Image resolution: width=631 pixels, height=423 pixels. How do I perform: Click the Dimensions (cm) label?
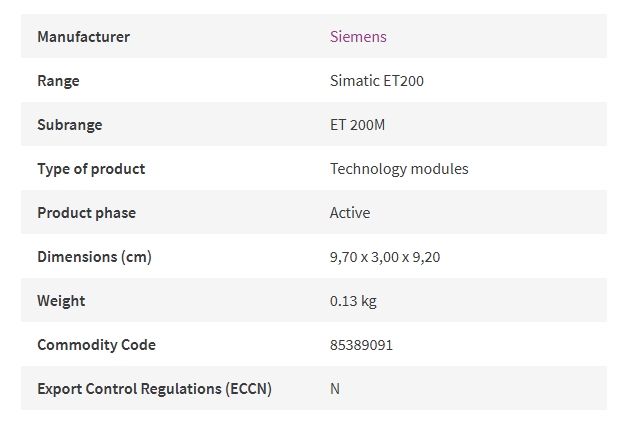coord(94,257)
